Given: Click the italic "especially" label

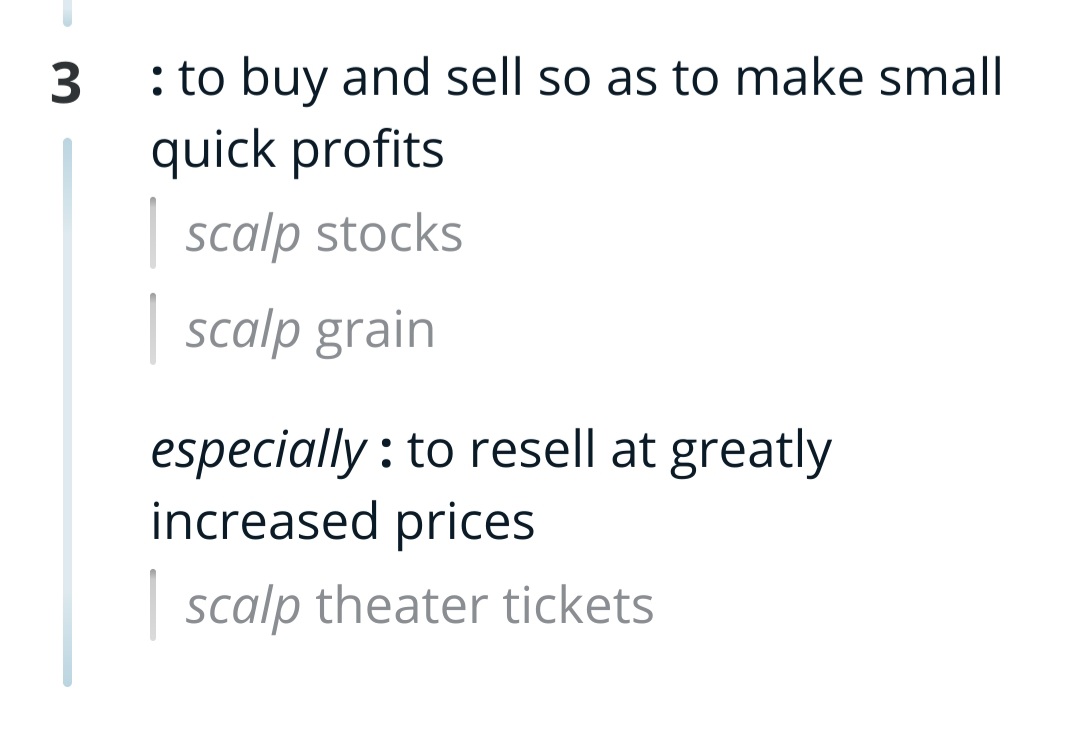Looking at the screenshot, I should click(258, 452).
